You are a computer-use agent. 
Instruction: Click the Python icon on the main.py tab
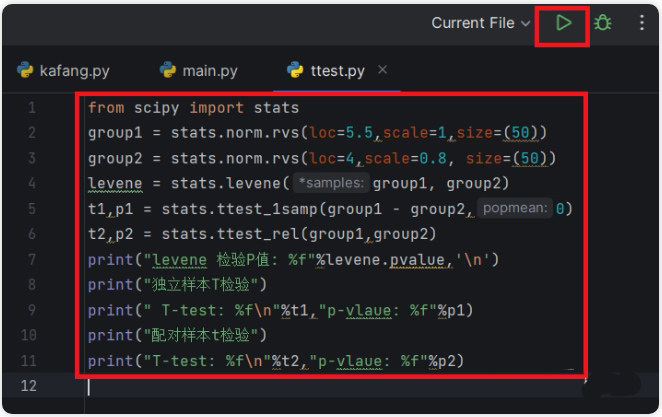168,71
